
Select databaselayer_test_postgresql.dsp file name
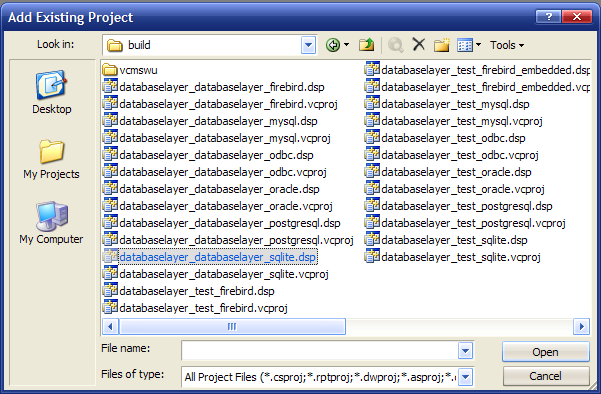(x=467, y=206)
